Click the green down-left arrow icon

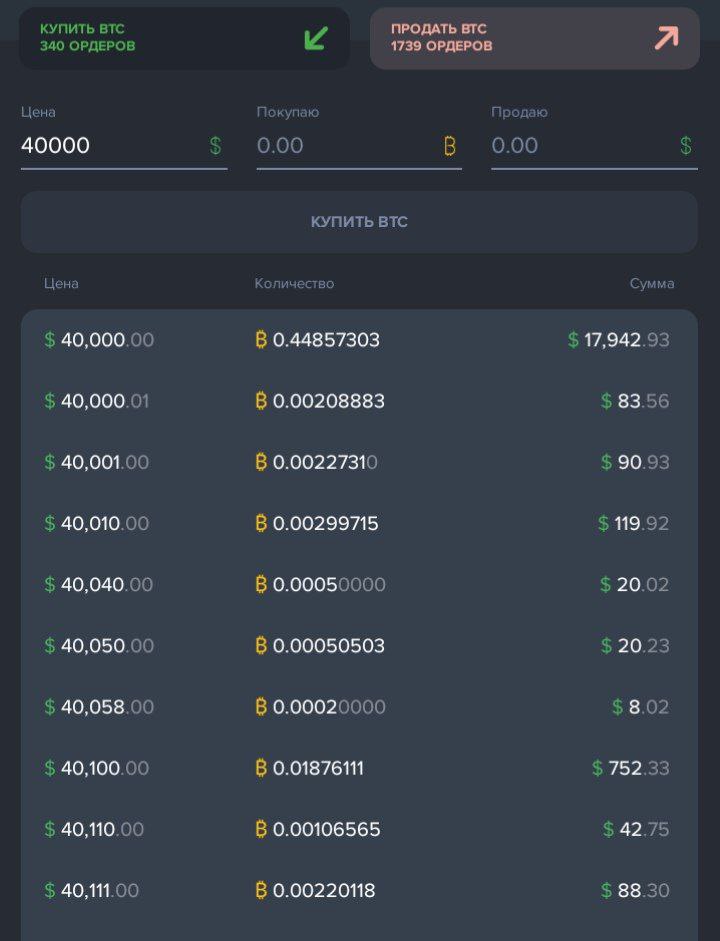click(x=316, y=38)
